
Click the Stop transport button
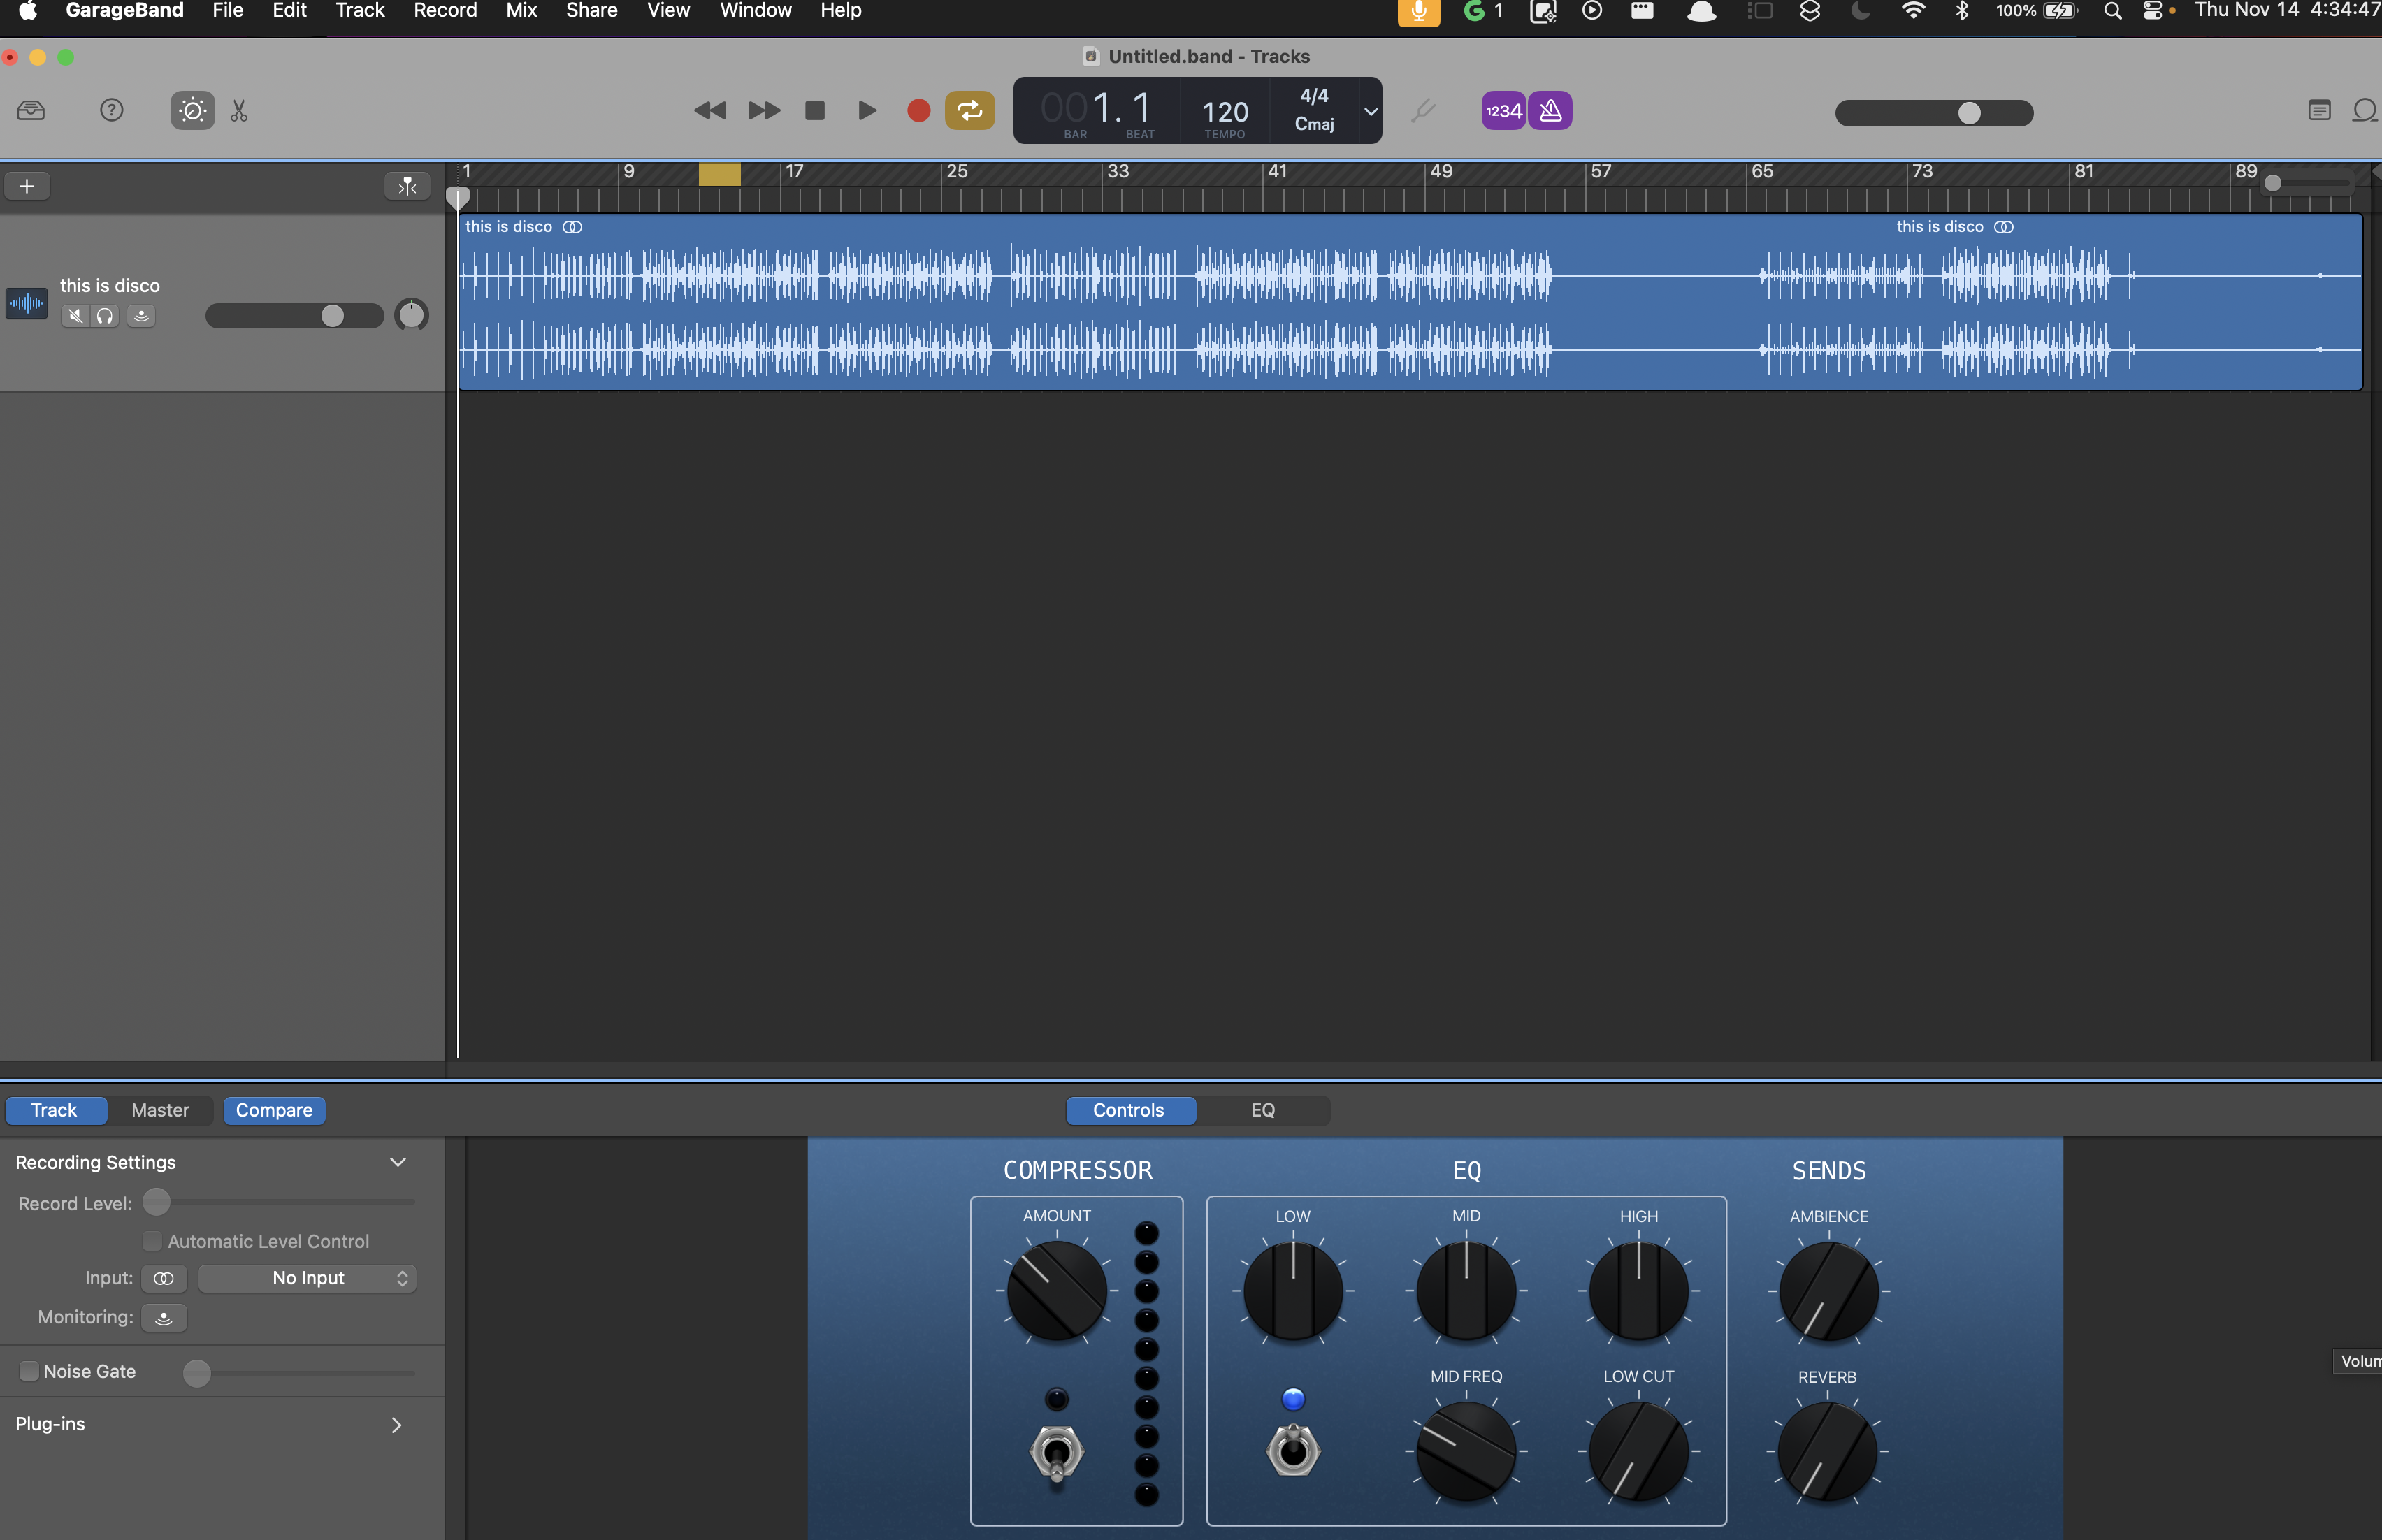[815, 110]
